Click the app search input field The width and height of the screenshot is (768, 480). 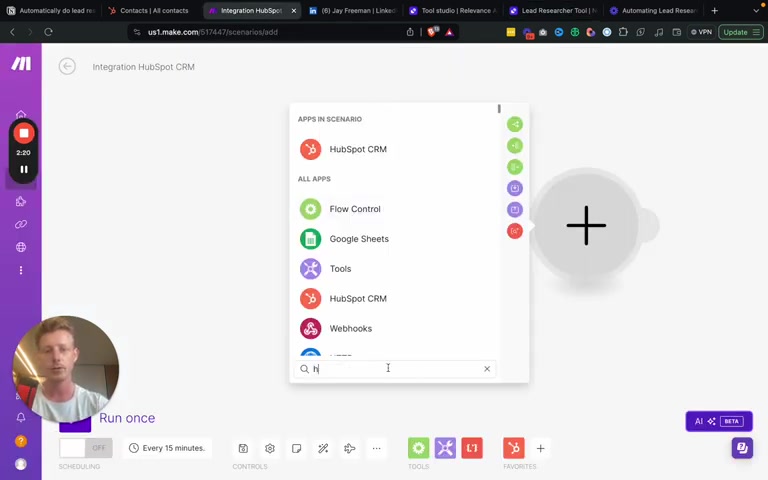(x=395, y=369)
